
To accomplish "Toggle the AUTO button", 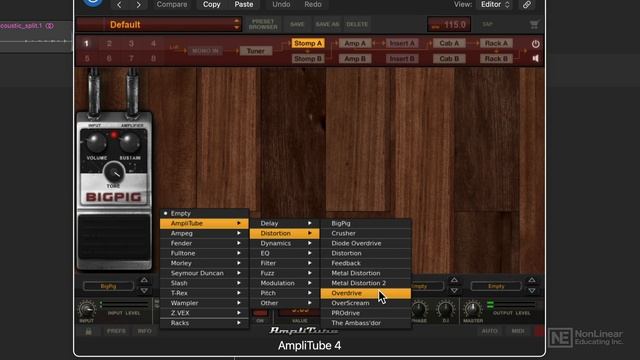I will 489,331.
